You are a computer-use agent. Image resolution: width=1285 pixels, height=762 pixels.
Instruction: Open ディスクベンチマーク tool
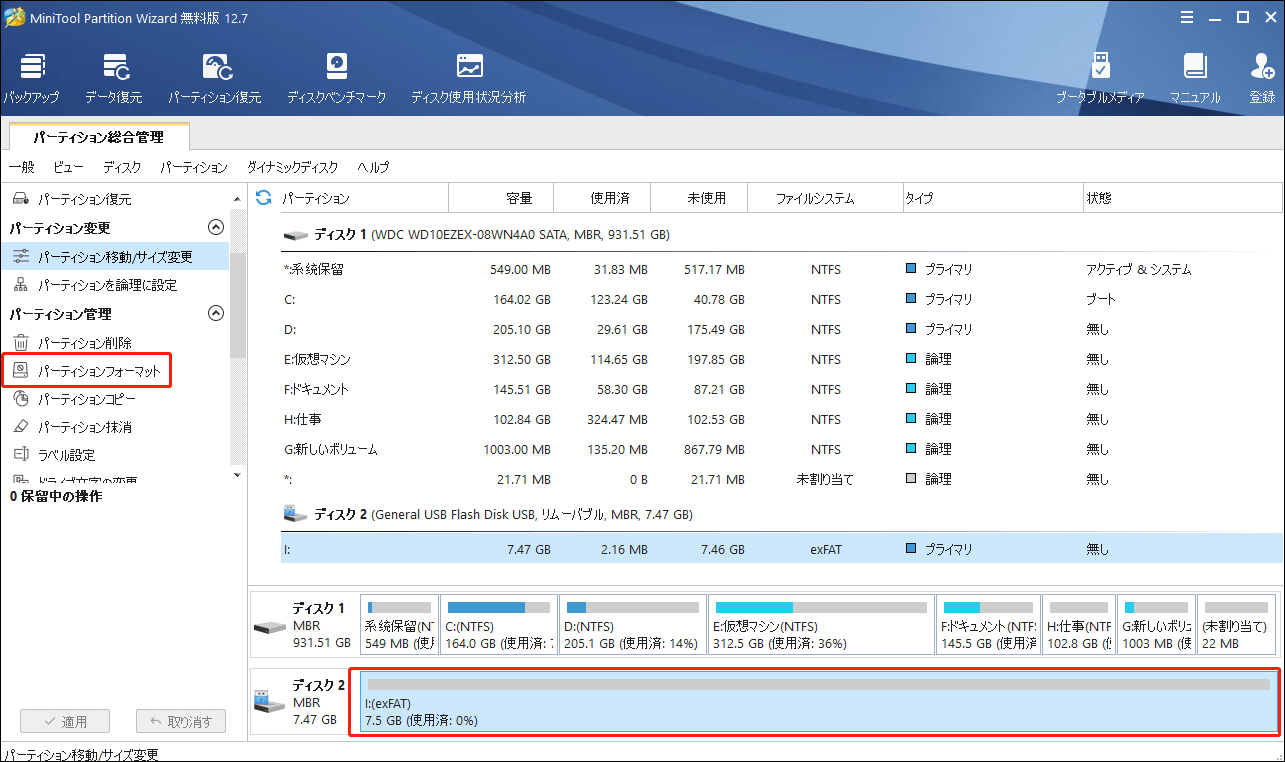336,78
